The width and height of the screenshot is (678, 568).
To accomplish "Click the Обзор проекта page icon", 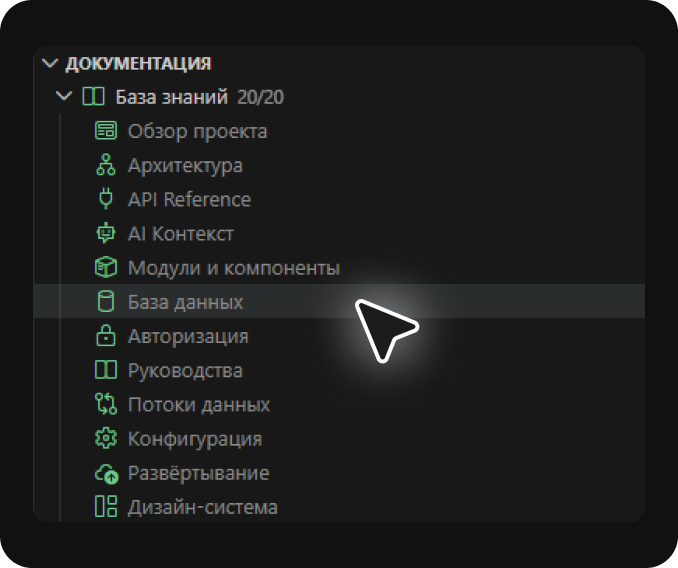I will pos(105,131).
